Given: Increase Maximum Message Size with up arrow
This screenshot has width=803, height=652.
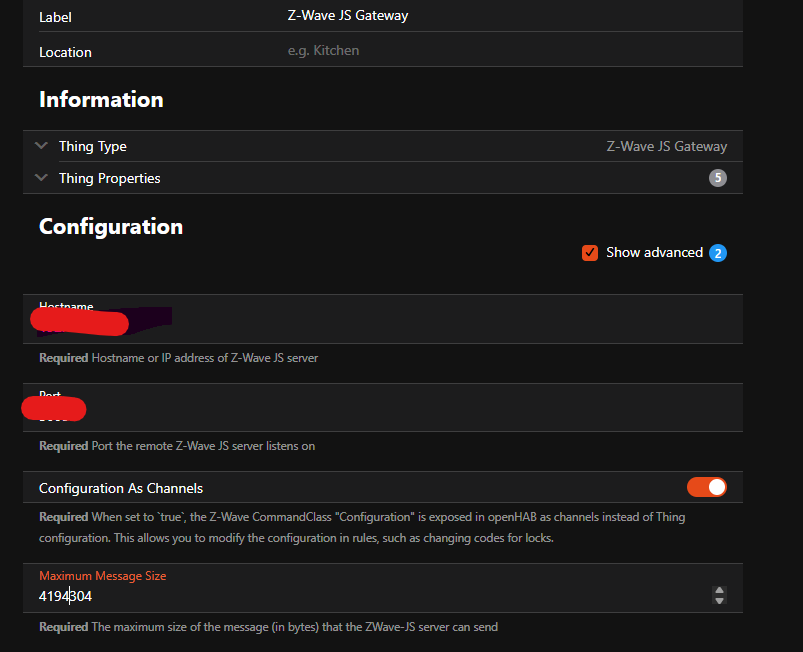Looking at the screenshot, I should (719, 591).
